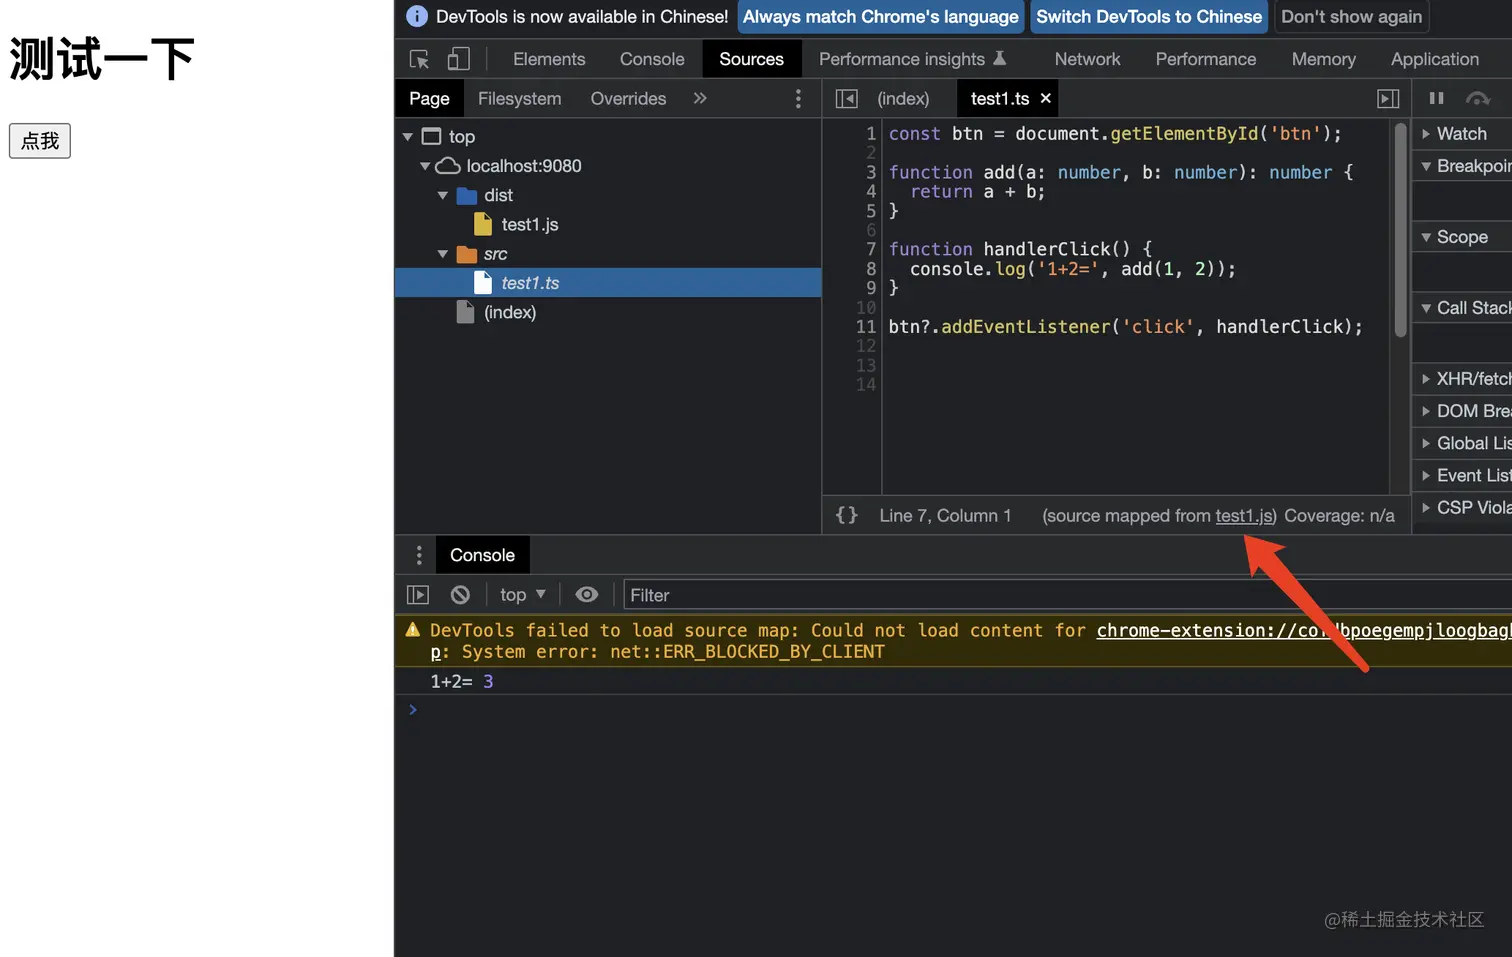Image resolution: width=1512 pixels, height=957 pixels.
Task: Switch to the Overrides navigator tab
Action: (628, 98)
